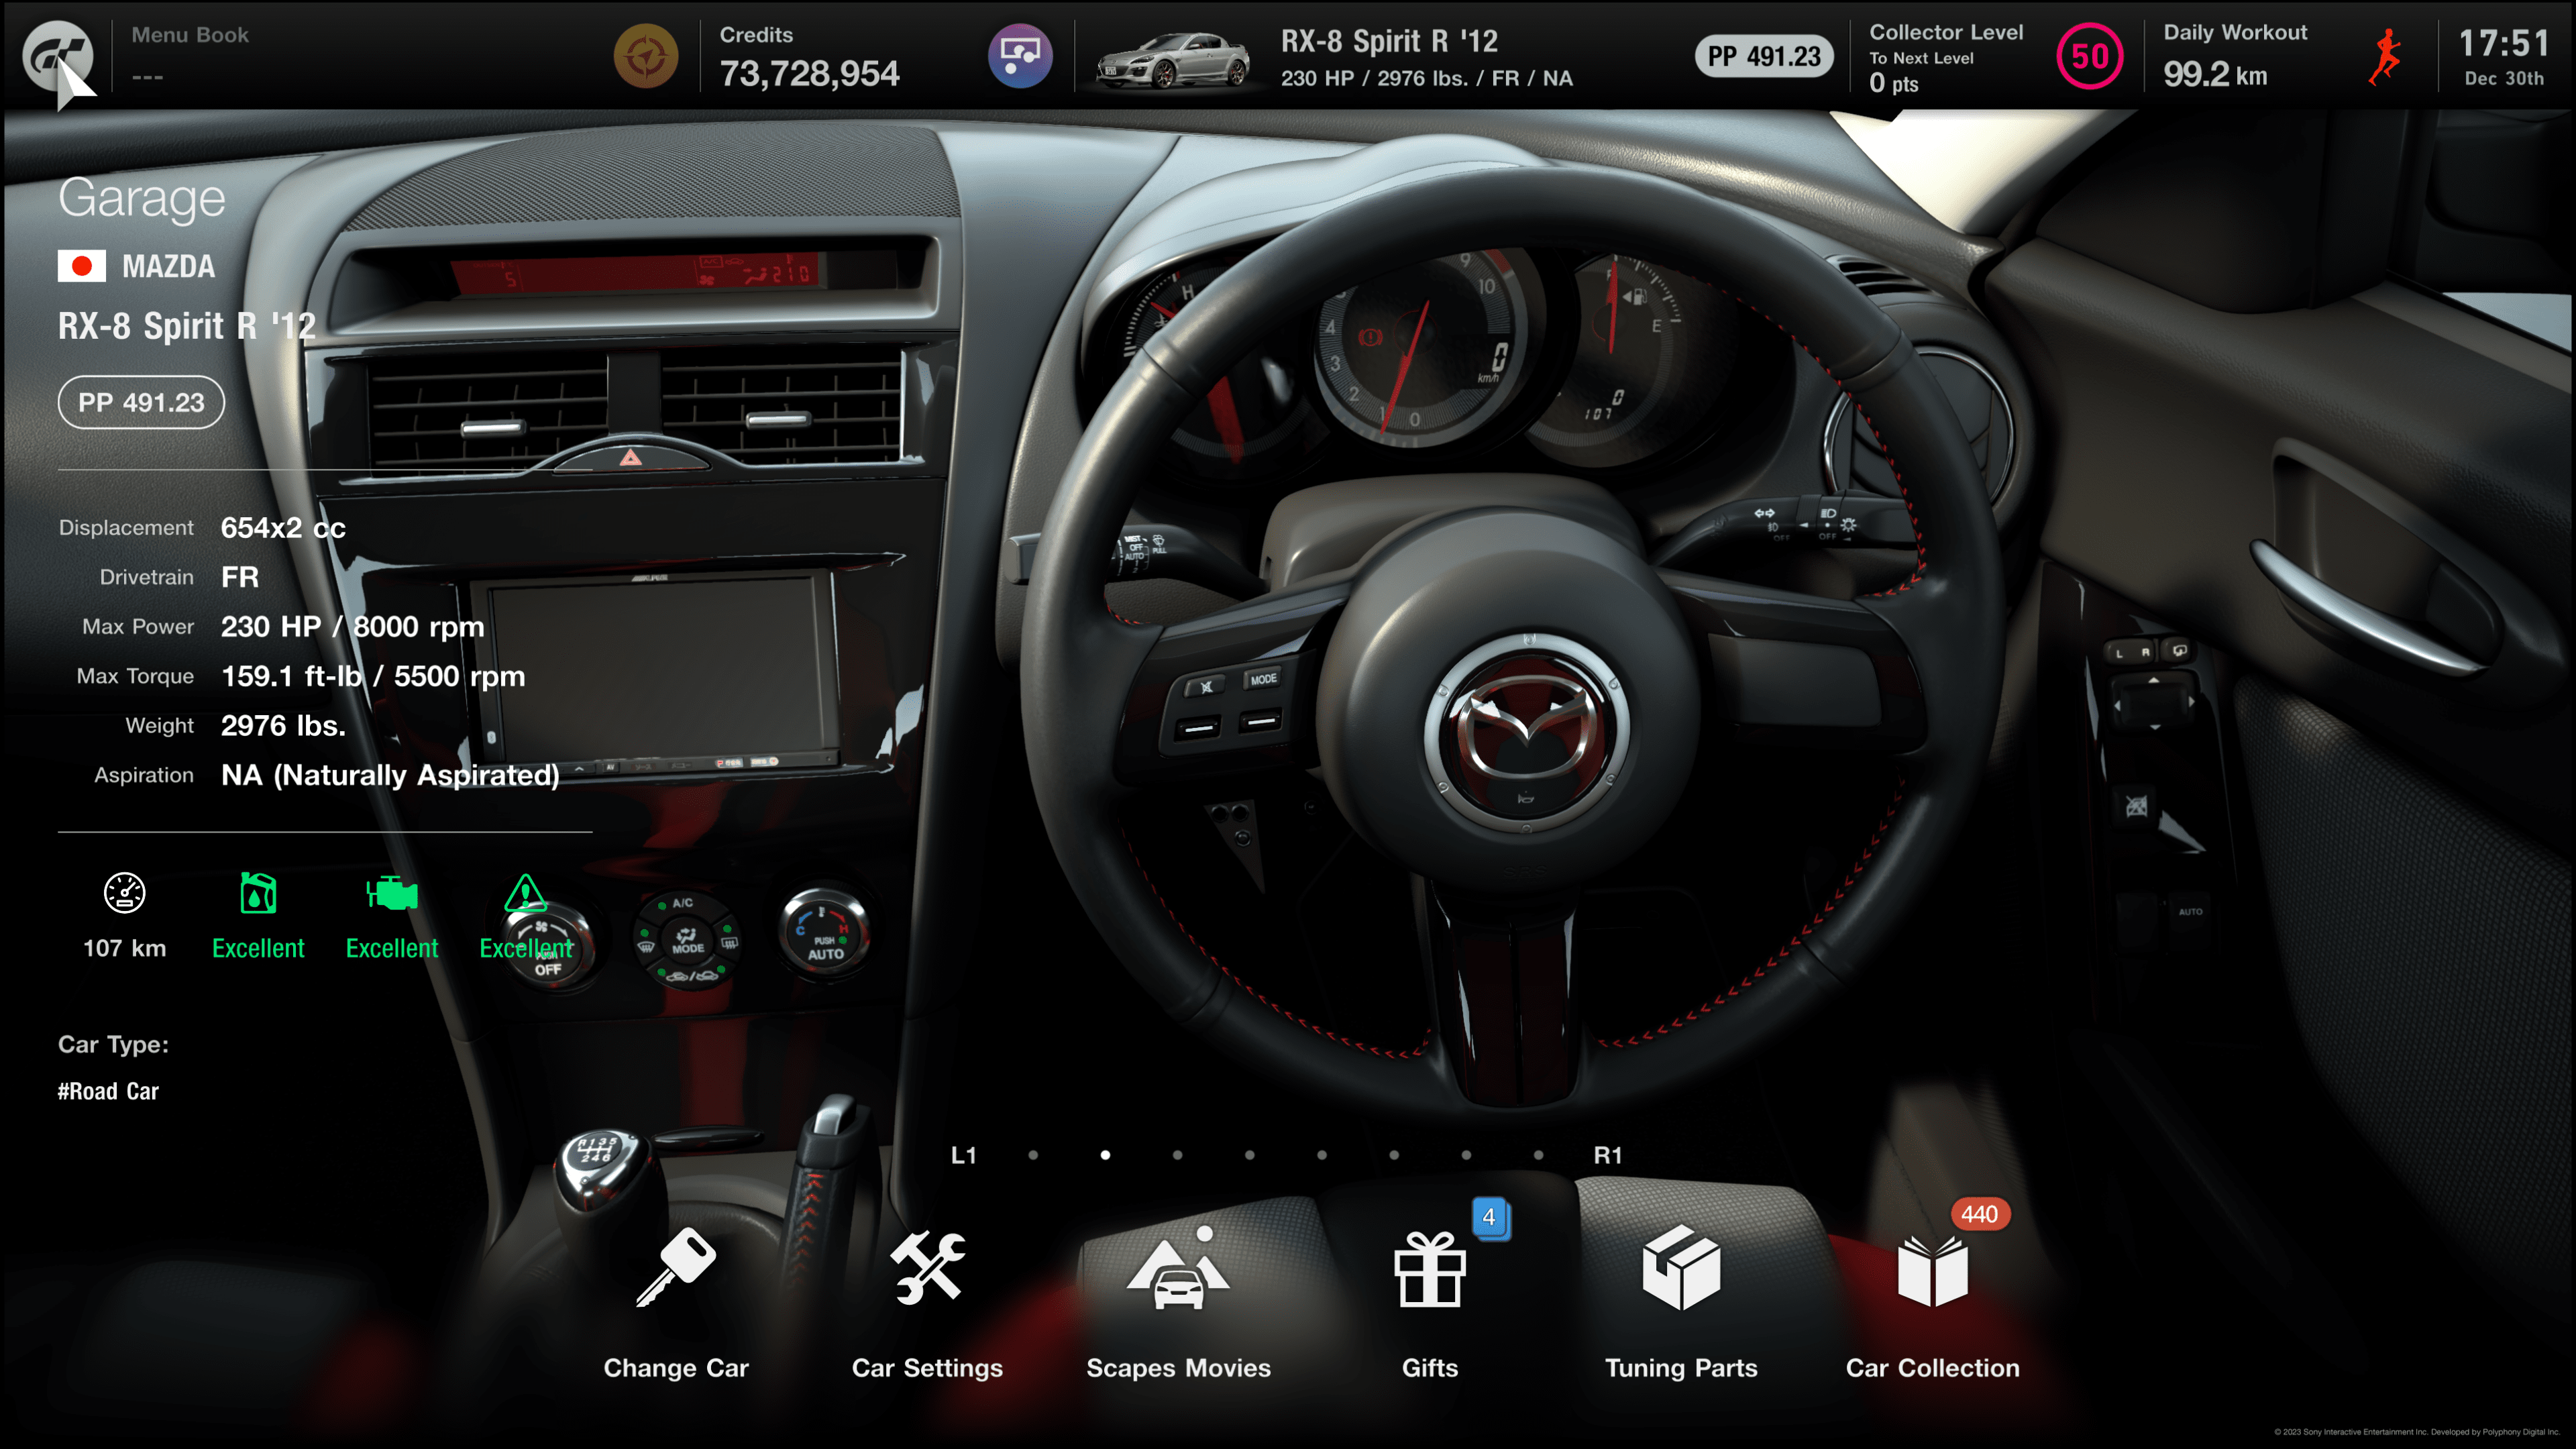Click the RX-8 Spirit R '12 title under MAZDA

186,326
